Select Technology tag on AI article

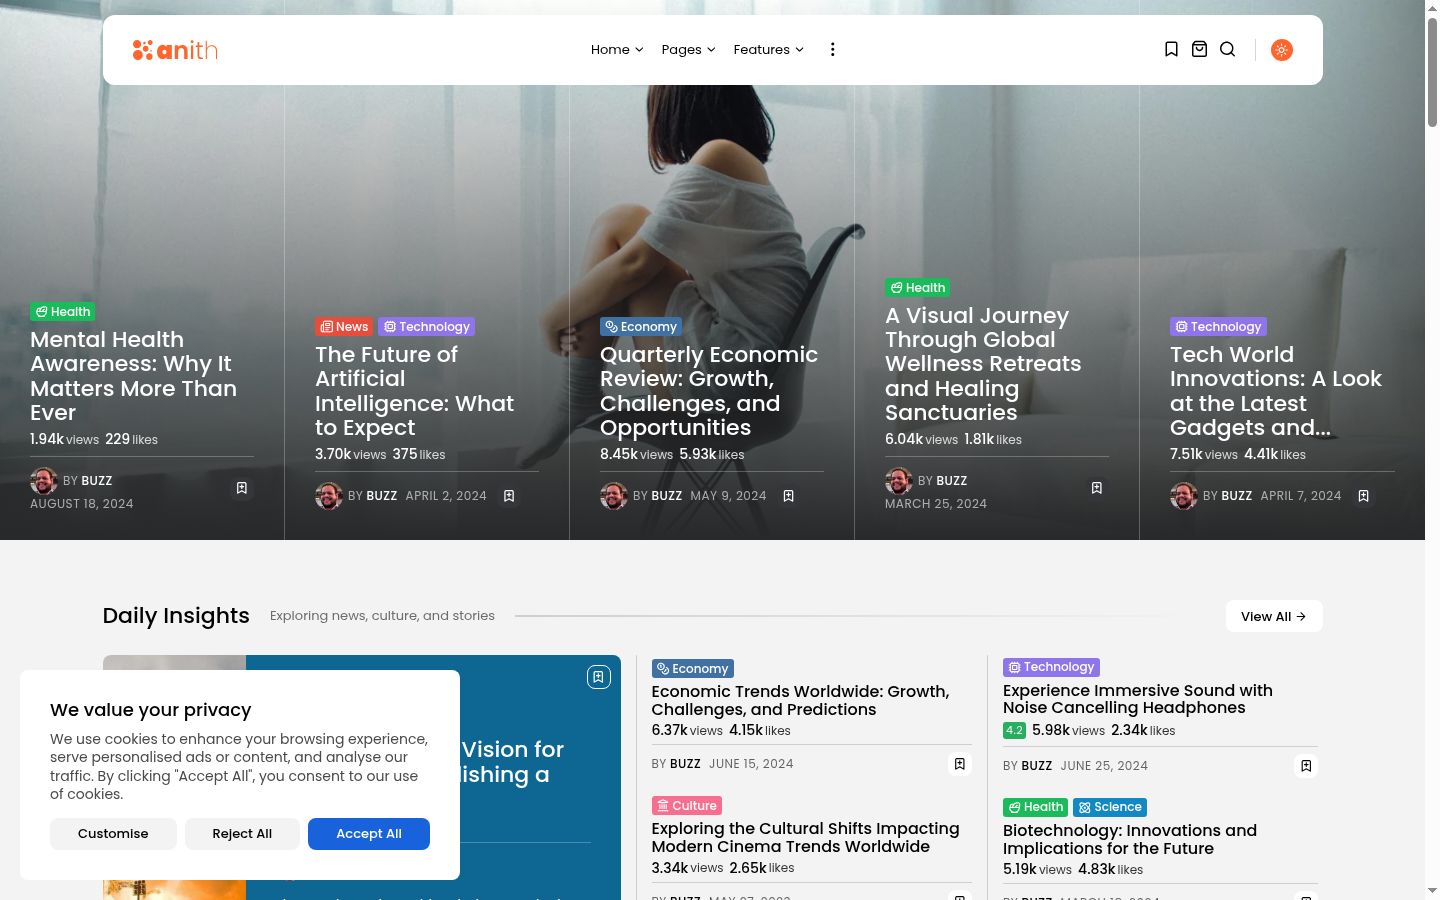coord(426,327)
